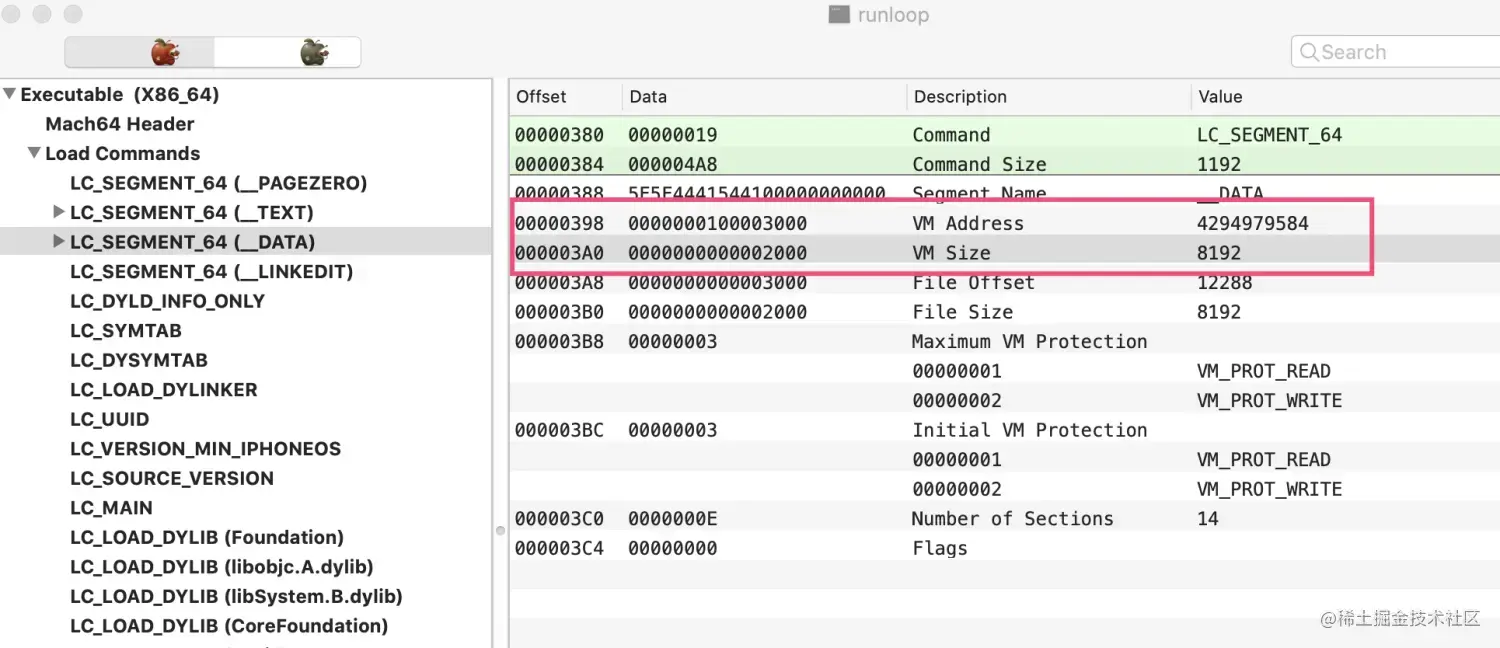Select the Initial VM Protection row
The image size is (1500, 648).
1004,430
